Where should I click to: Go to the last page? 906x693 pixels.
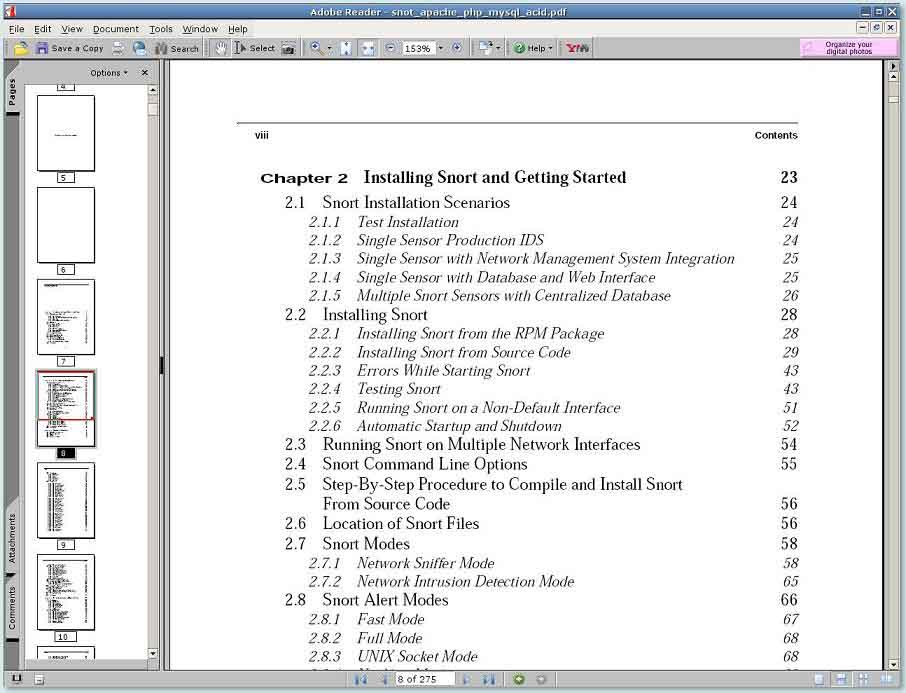pos(489,680)
